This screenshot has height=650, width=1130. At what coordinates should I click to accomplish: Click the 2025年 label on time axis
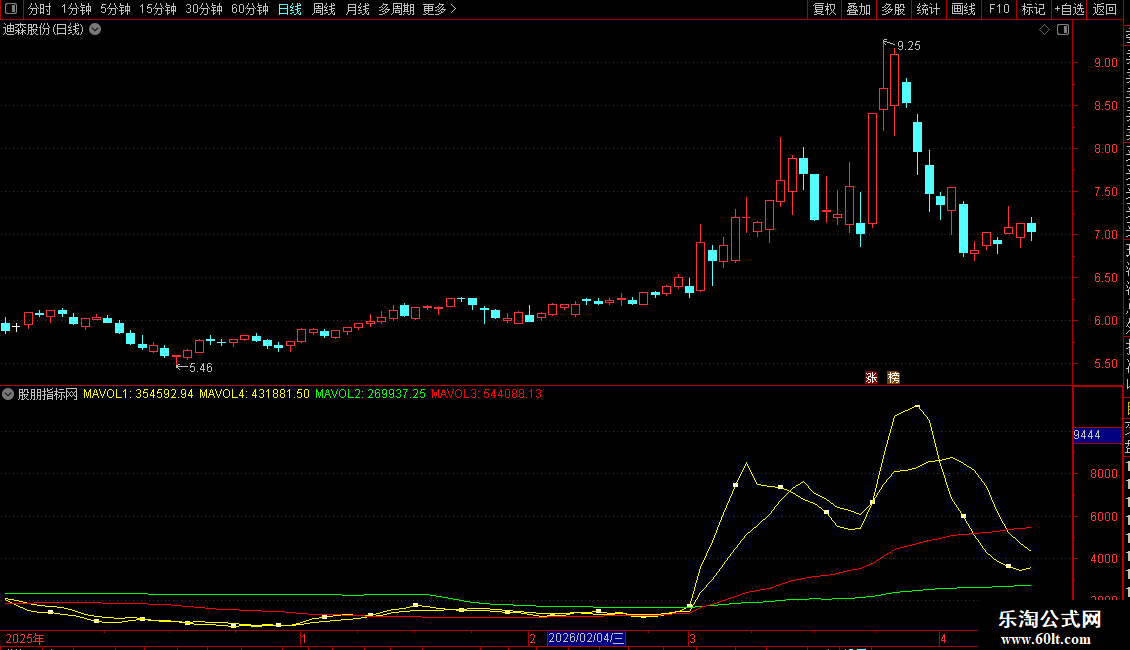[25, 638]
